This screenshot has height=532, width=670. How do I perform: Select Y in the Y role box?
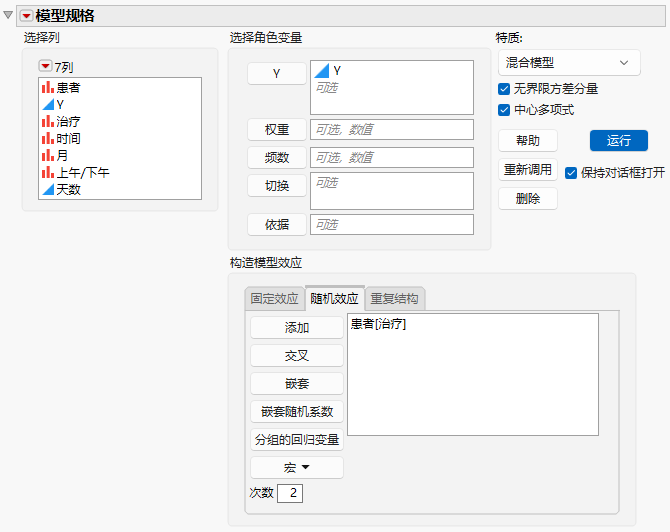pos(337,71)
